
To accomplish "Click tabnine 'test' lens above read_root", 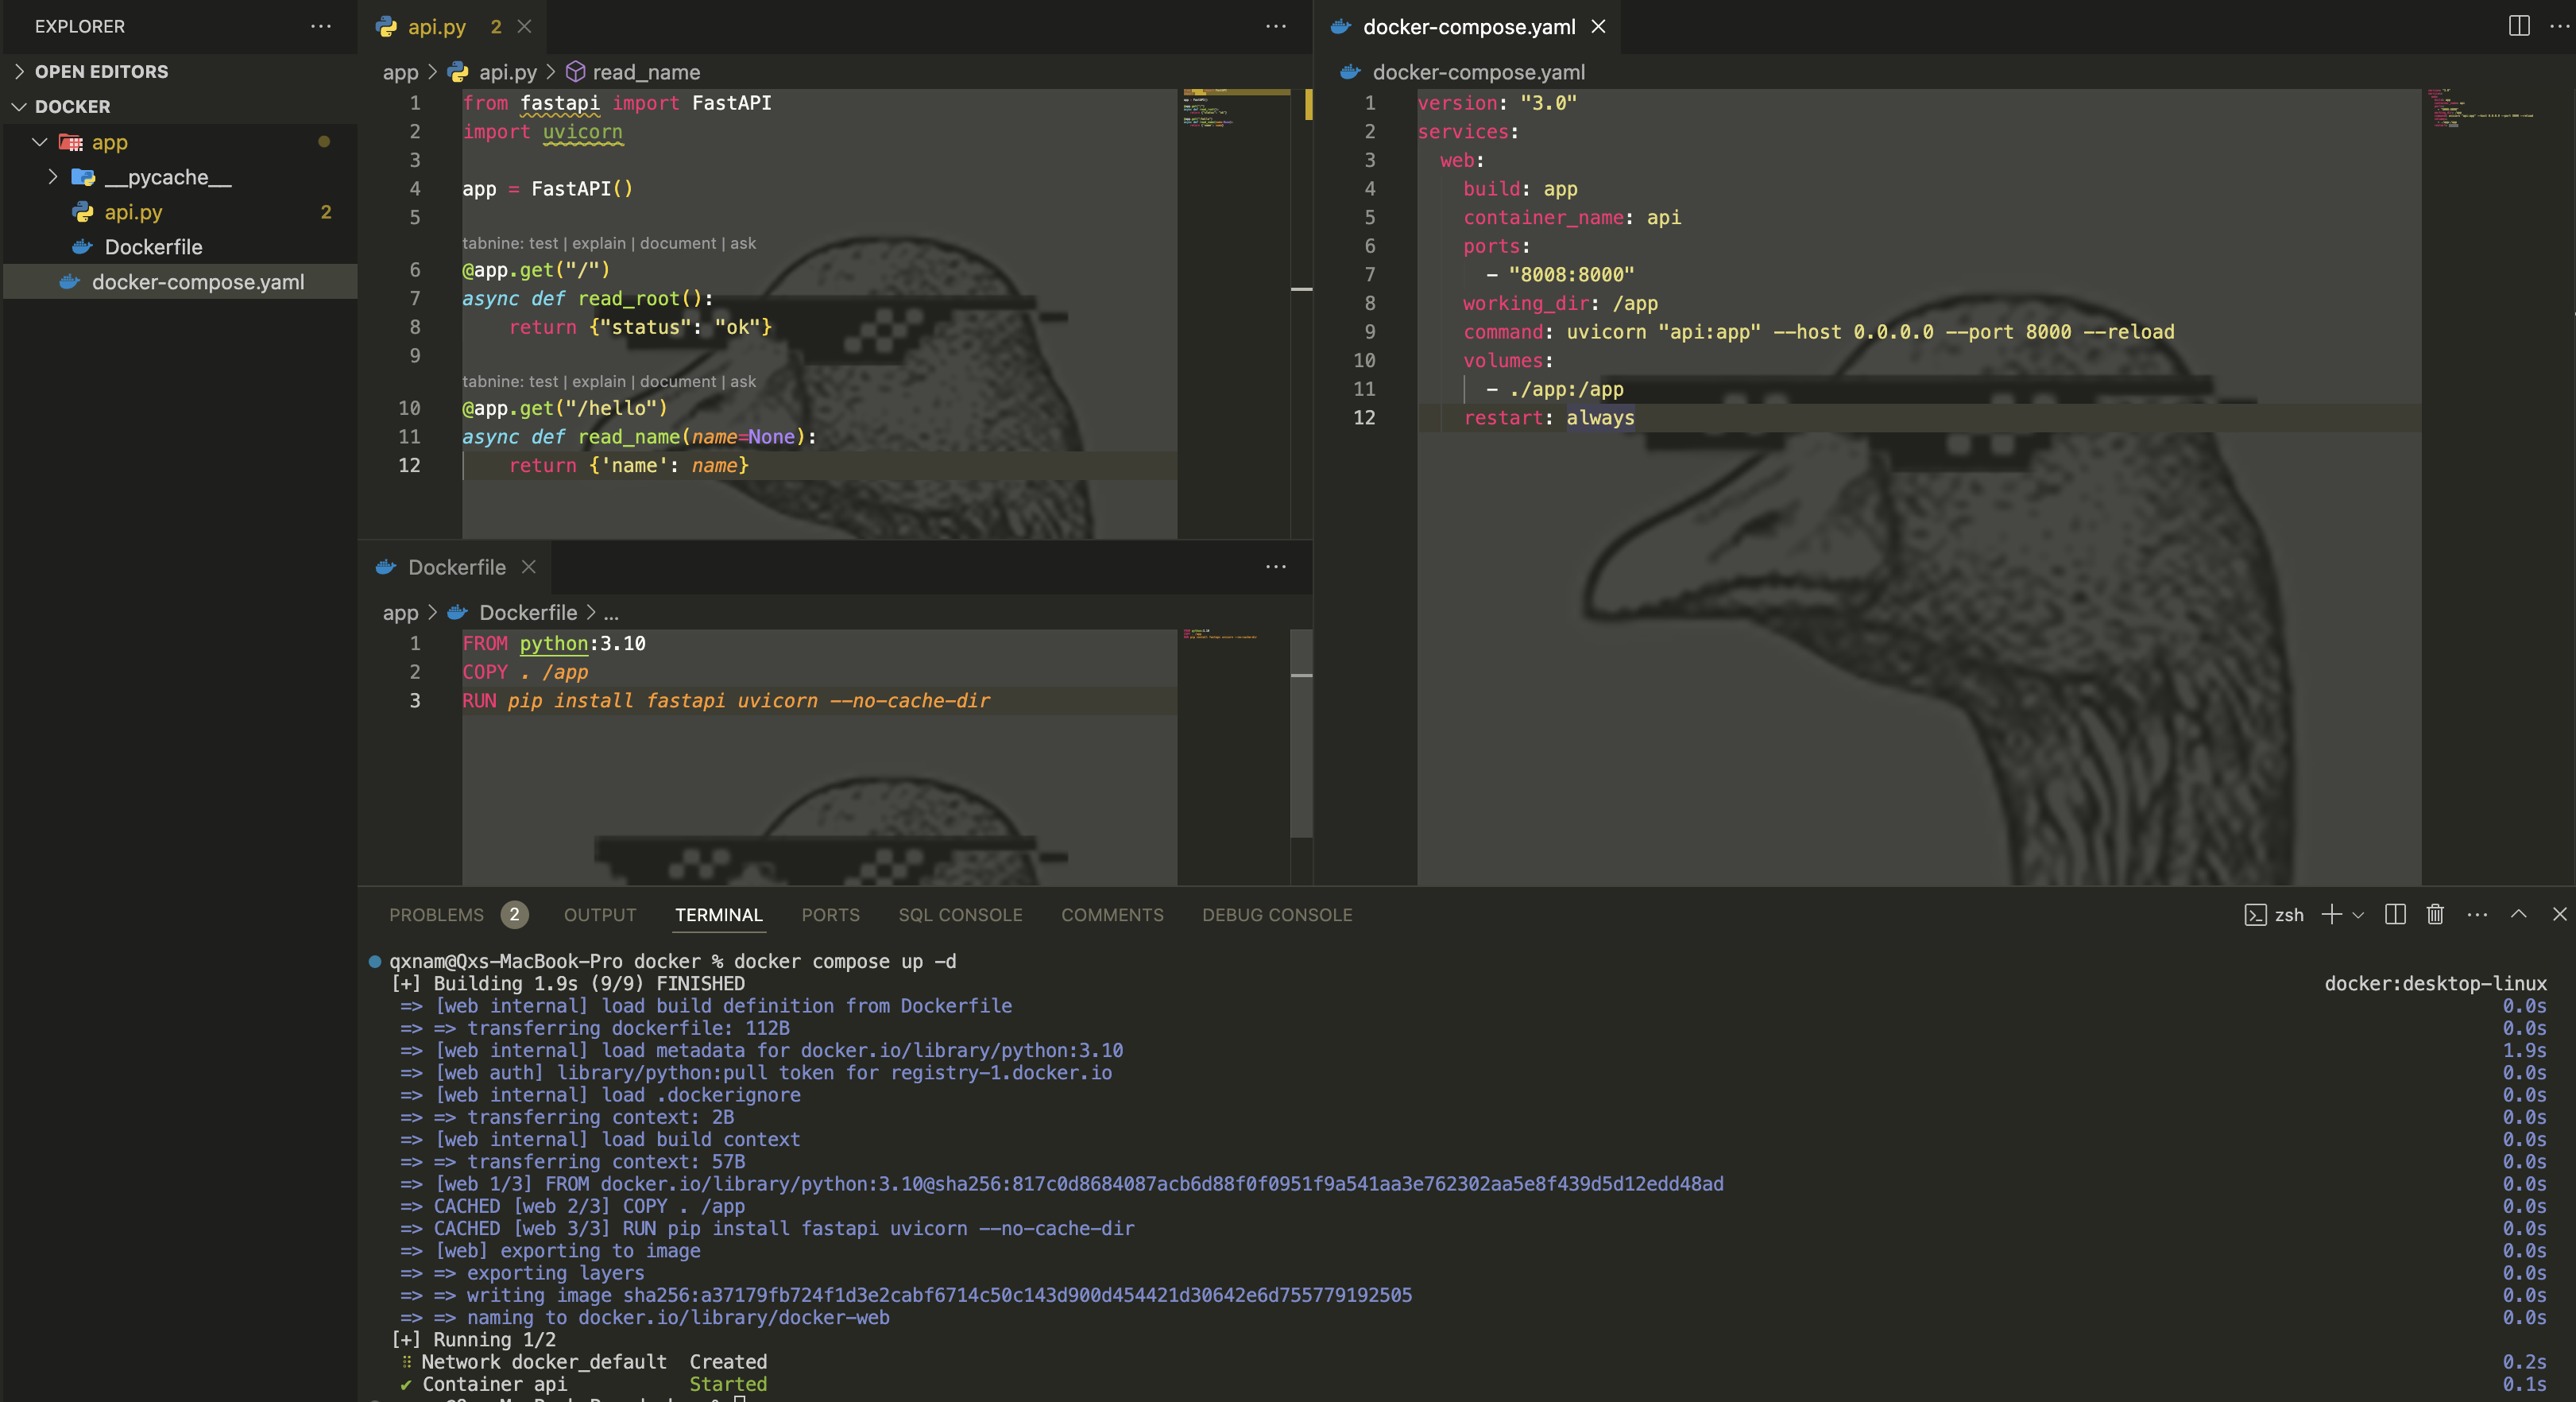I will [x=543, y=243].
